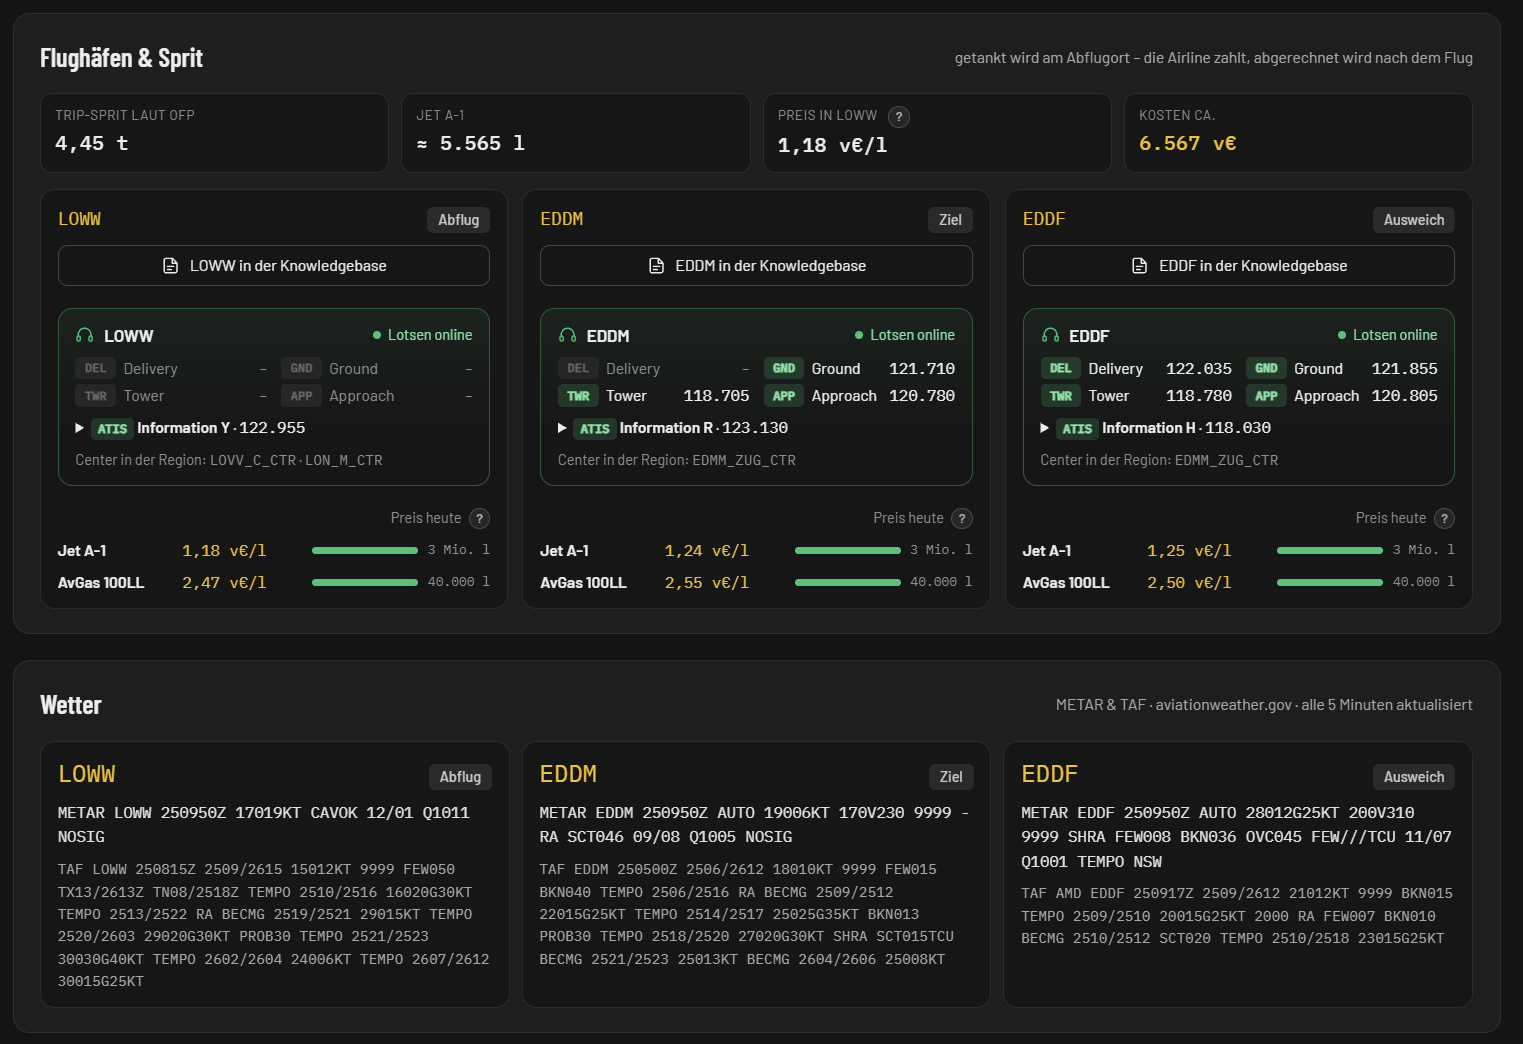Click the LOWW Lotsen online status
This screenshot has width=1523, height=1044.
[x=422, y=335]
